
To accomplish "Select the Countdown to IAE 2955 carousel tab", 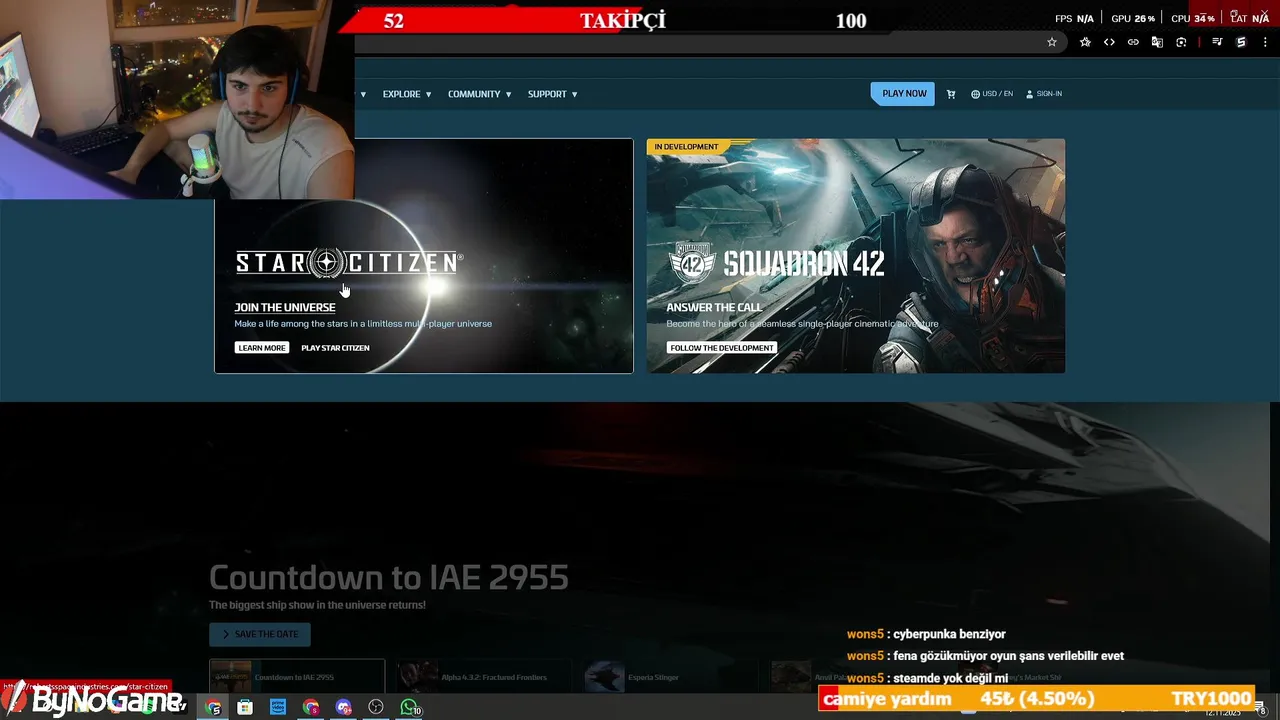I will tap(297, 676).
